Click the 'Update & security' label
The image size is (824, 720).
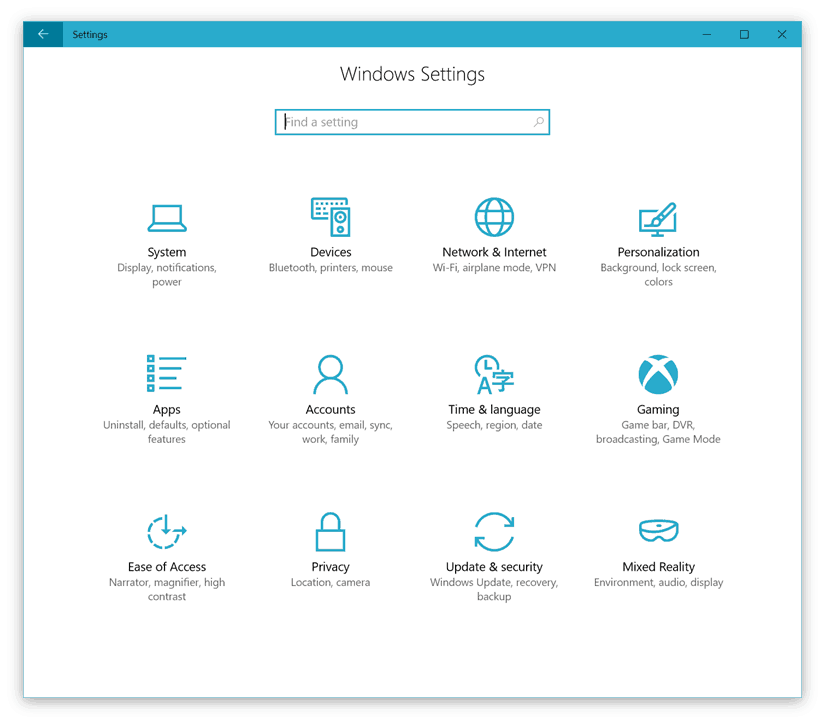point(494,567)
